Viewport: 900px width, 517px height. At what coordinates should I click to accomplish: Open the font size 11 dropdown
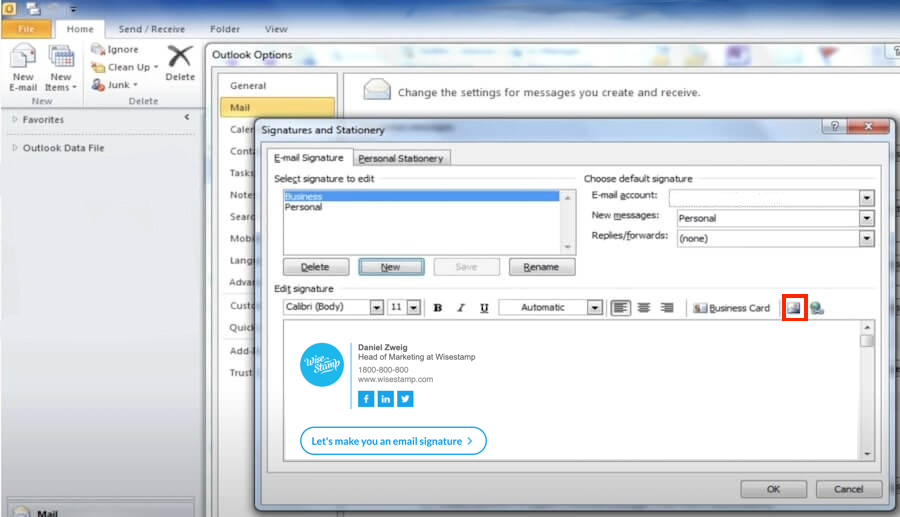[x=414, y=308]
